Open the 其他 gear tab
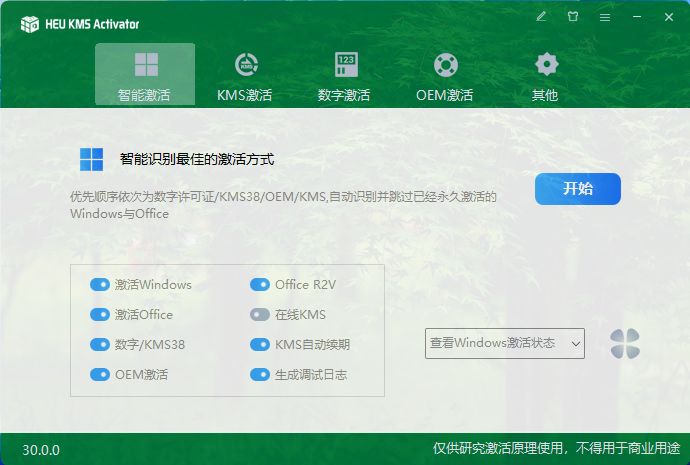 (545, 76)
